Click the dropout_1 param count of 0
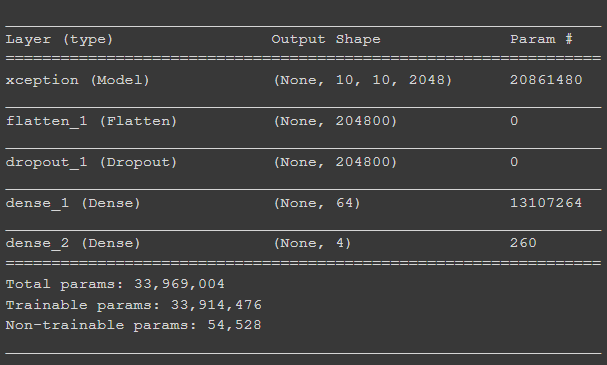The width and height of the screenshot is (607, 365). click(x=514, y=162)
